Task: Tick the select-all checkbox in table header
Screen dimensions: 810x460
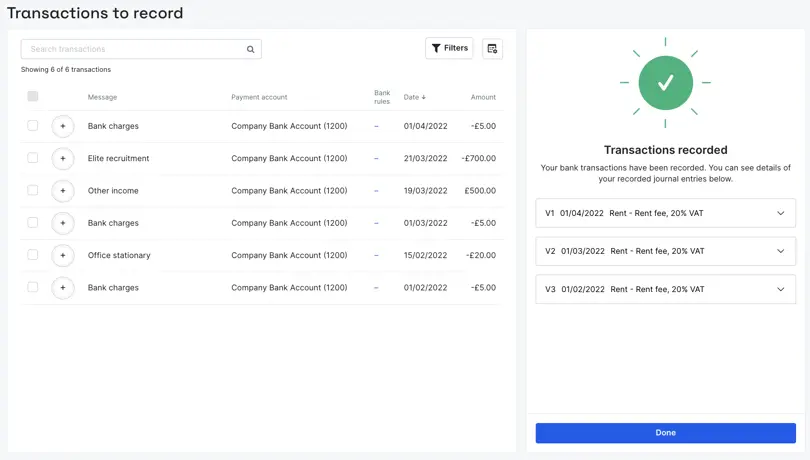Action: coord(33,96)
